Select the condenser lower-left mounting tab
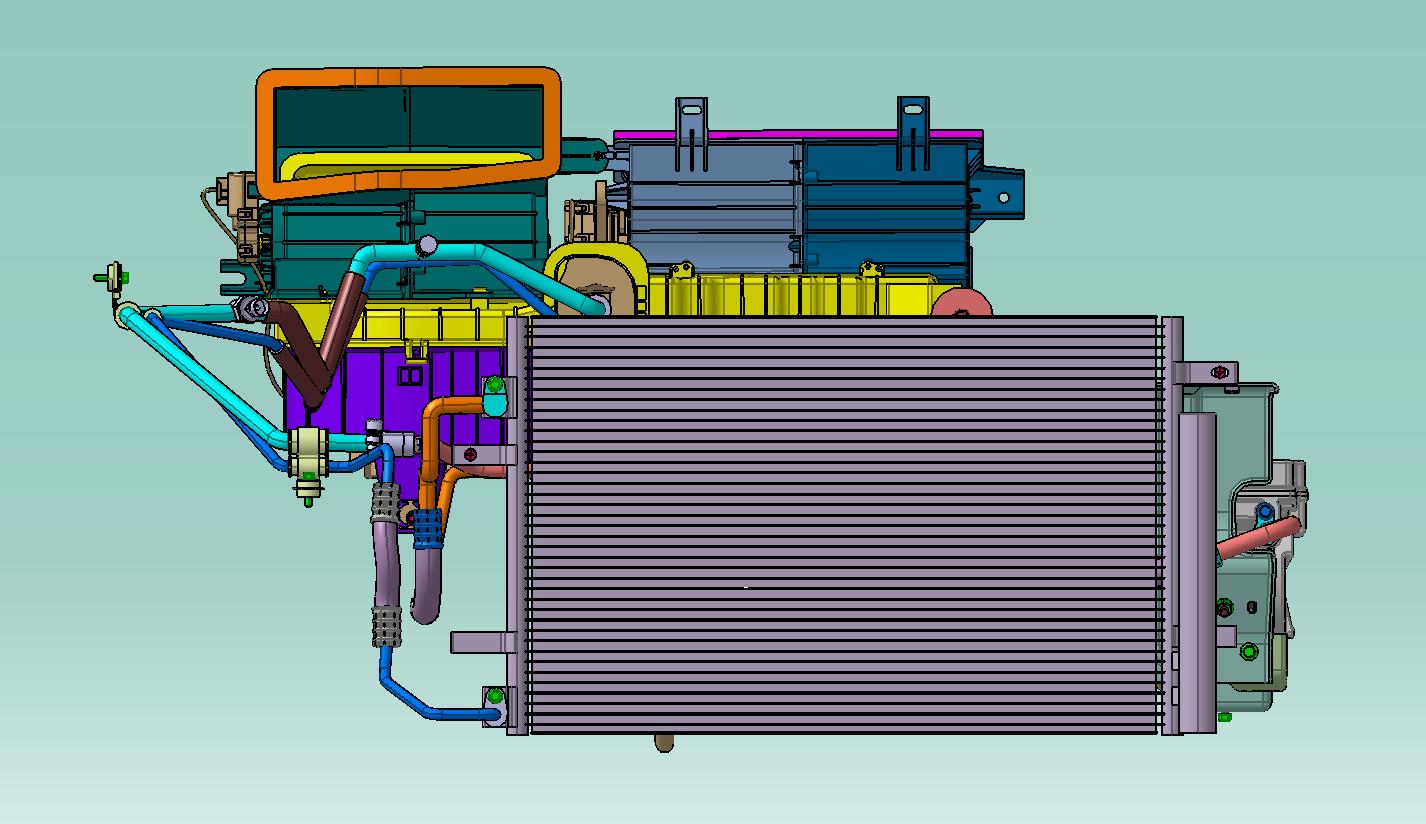1426x824 pixels. [x=482, y=641]
